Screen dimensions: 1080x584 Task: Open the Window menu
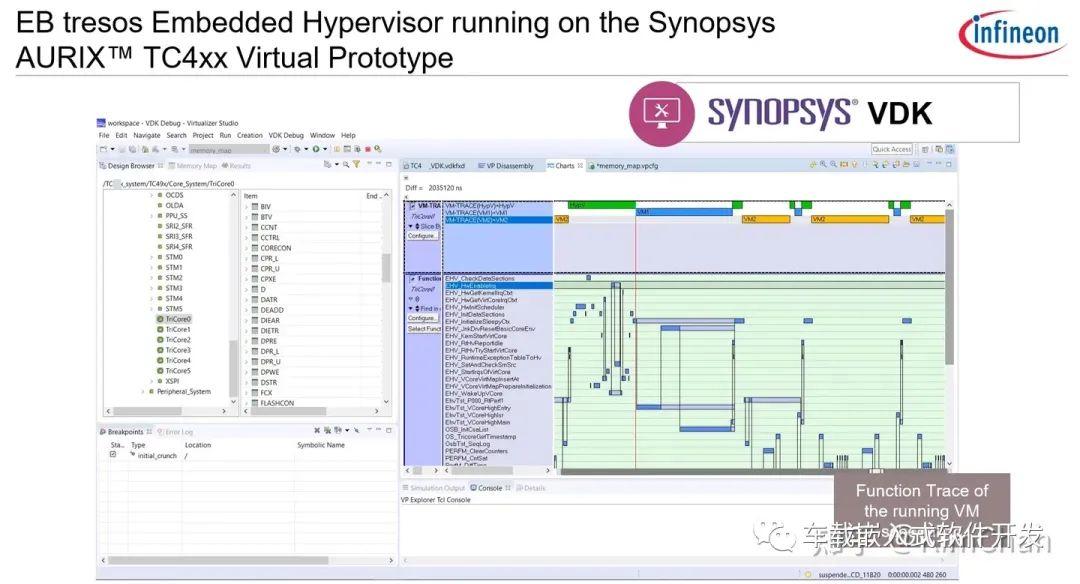pos(322,136)
